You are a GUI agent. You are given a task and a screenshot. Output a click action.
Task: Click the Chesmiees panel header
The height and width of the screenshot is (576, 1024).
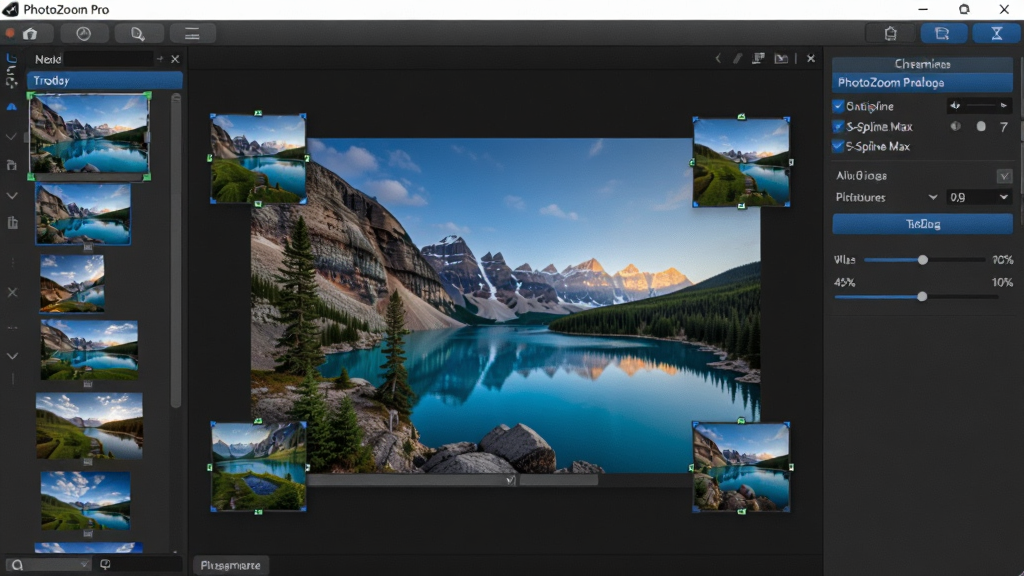(x=922, y=64)
